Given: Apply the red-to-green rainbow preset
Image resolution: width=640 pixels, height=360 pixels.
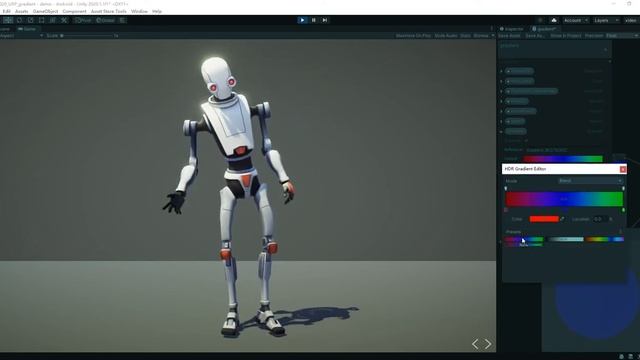Looking at the screenshot, I should (524, 239).
